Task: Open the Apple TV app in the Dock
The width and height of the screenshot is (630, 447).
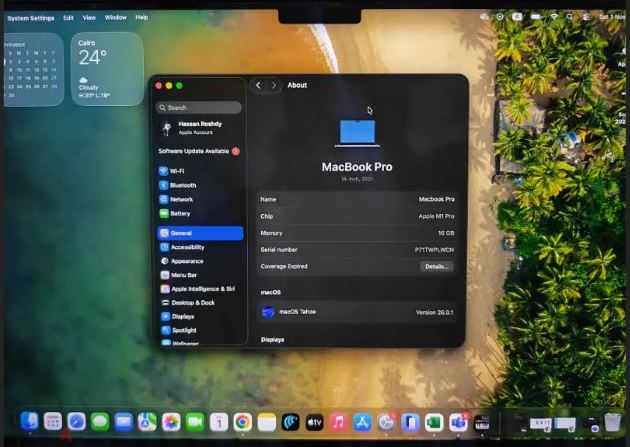Action: click(314, 422)
